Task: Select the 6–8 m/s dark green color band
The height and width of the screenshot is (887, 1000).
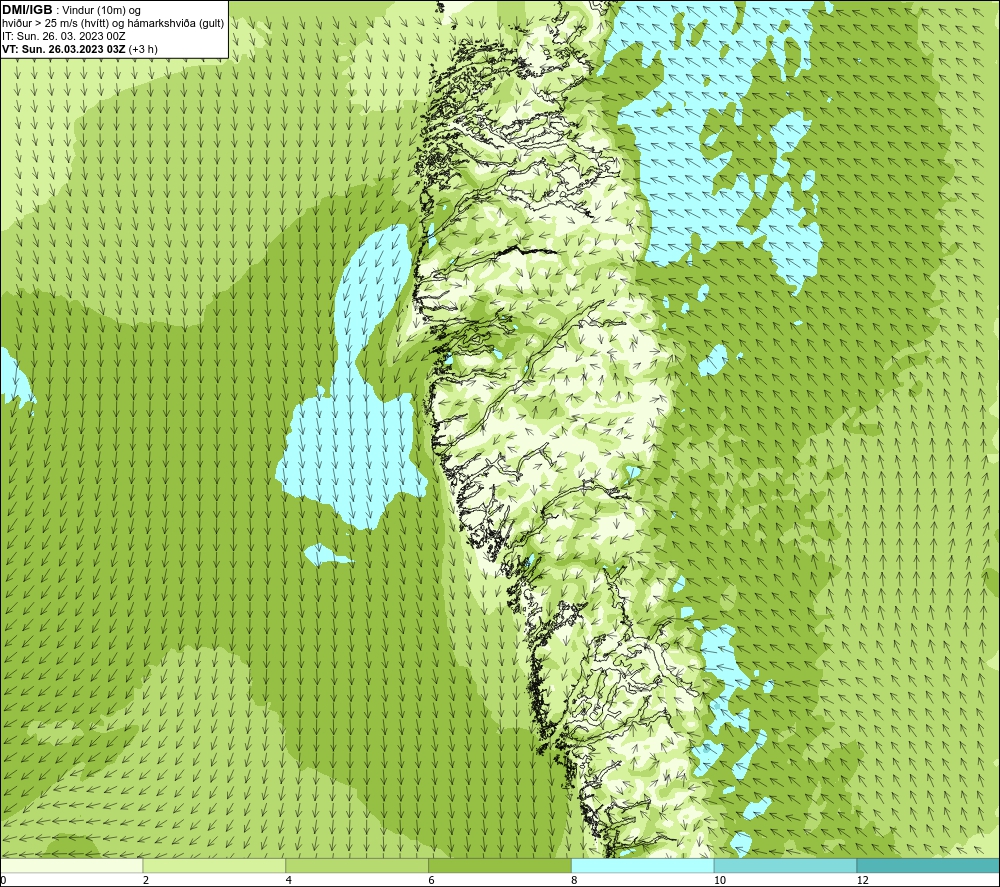Action: (x=500, y=865)
